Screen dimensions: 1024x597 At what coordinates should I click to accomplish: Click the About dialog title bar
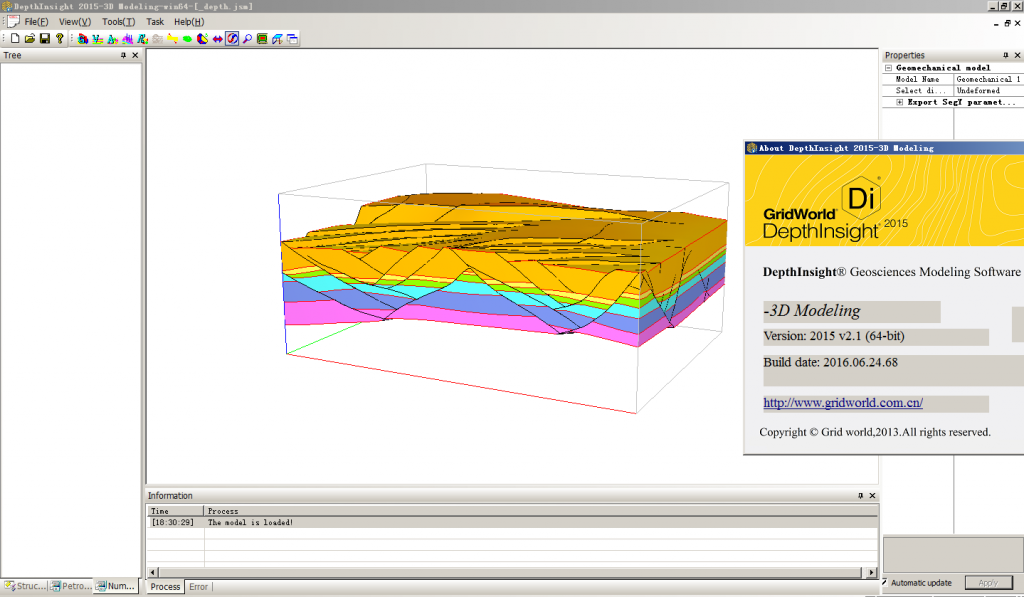click(x=884, y=148)
